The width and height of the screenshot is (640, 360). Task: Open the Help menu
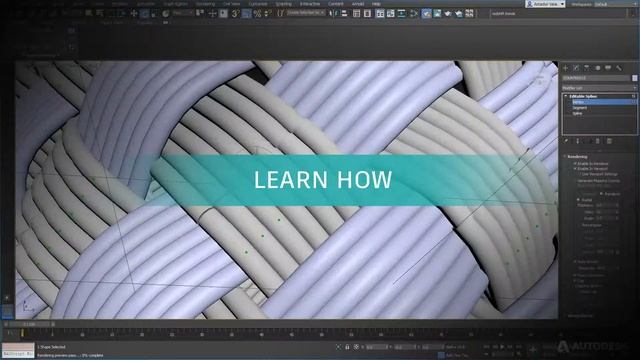[x=376, y=4]
